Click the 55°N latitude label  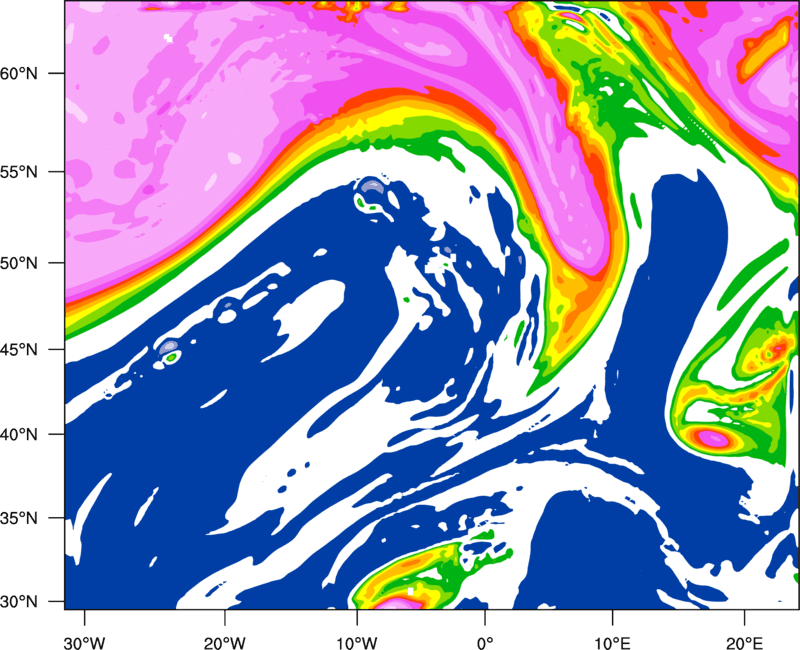pyautogui.click(x=19, y=172)
